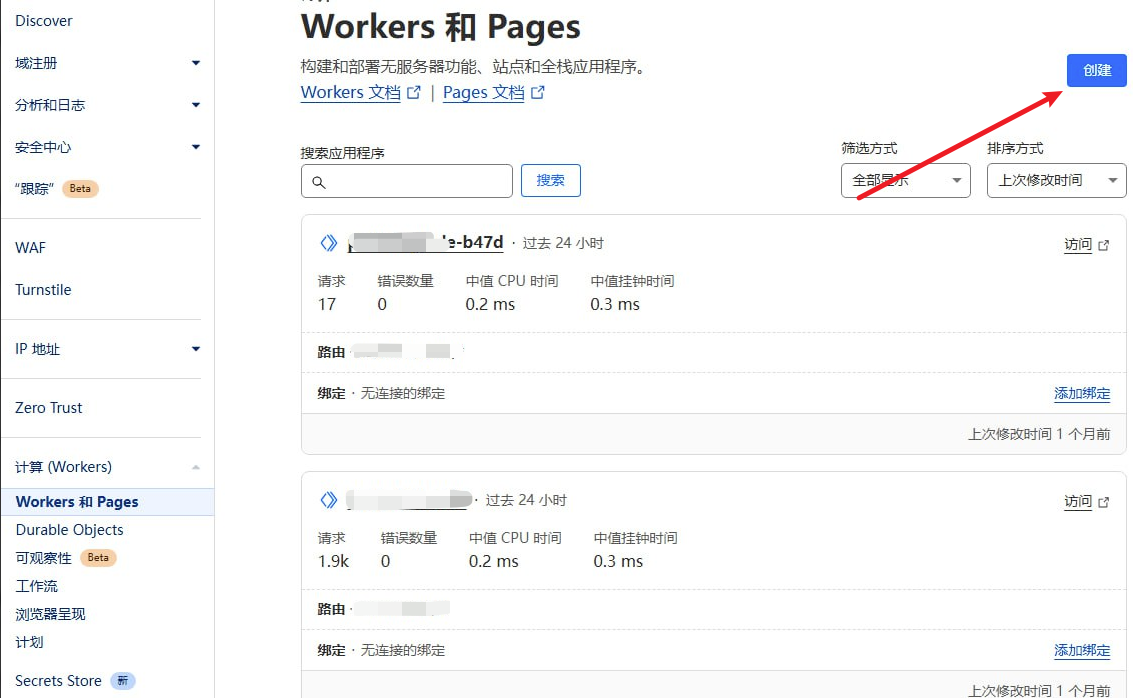Click the worker icon of e-b47d project
1133x698 pixels.
pyautogui.click(x=329, y=243)
